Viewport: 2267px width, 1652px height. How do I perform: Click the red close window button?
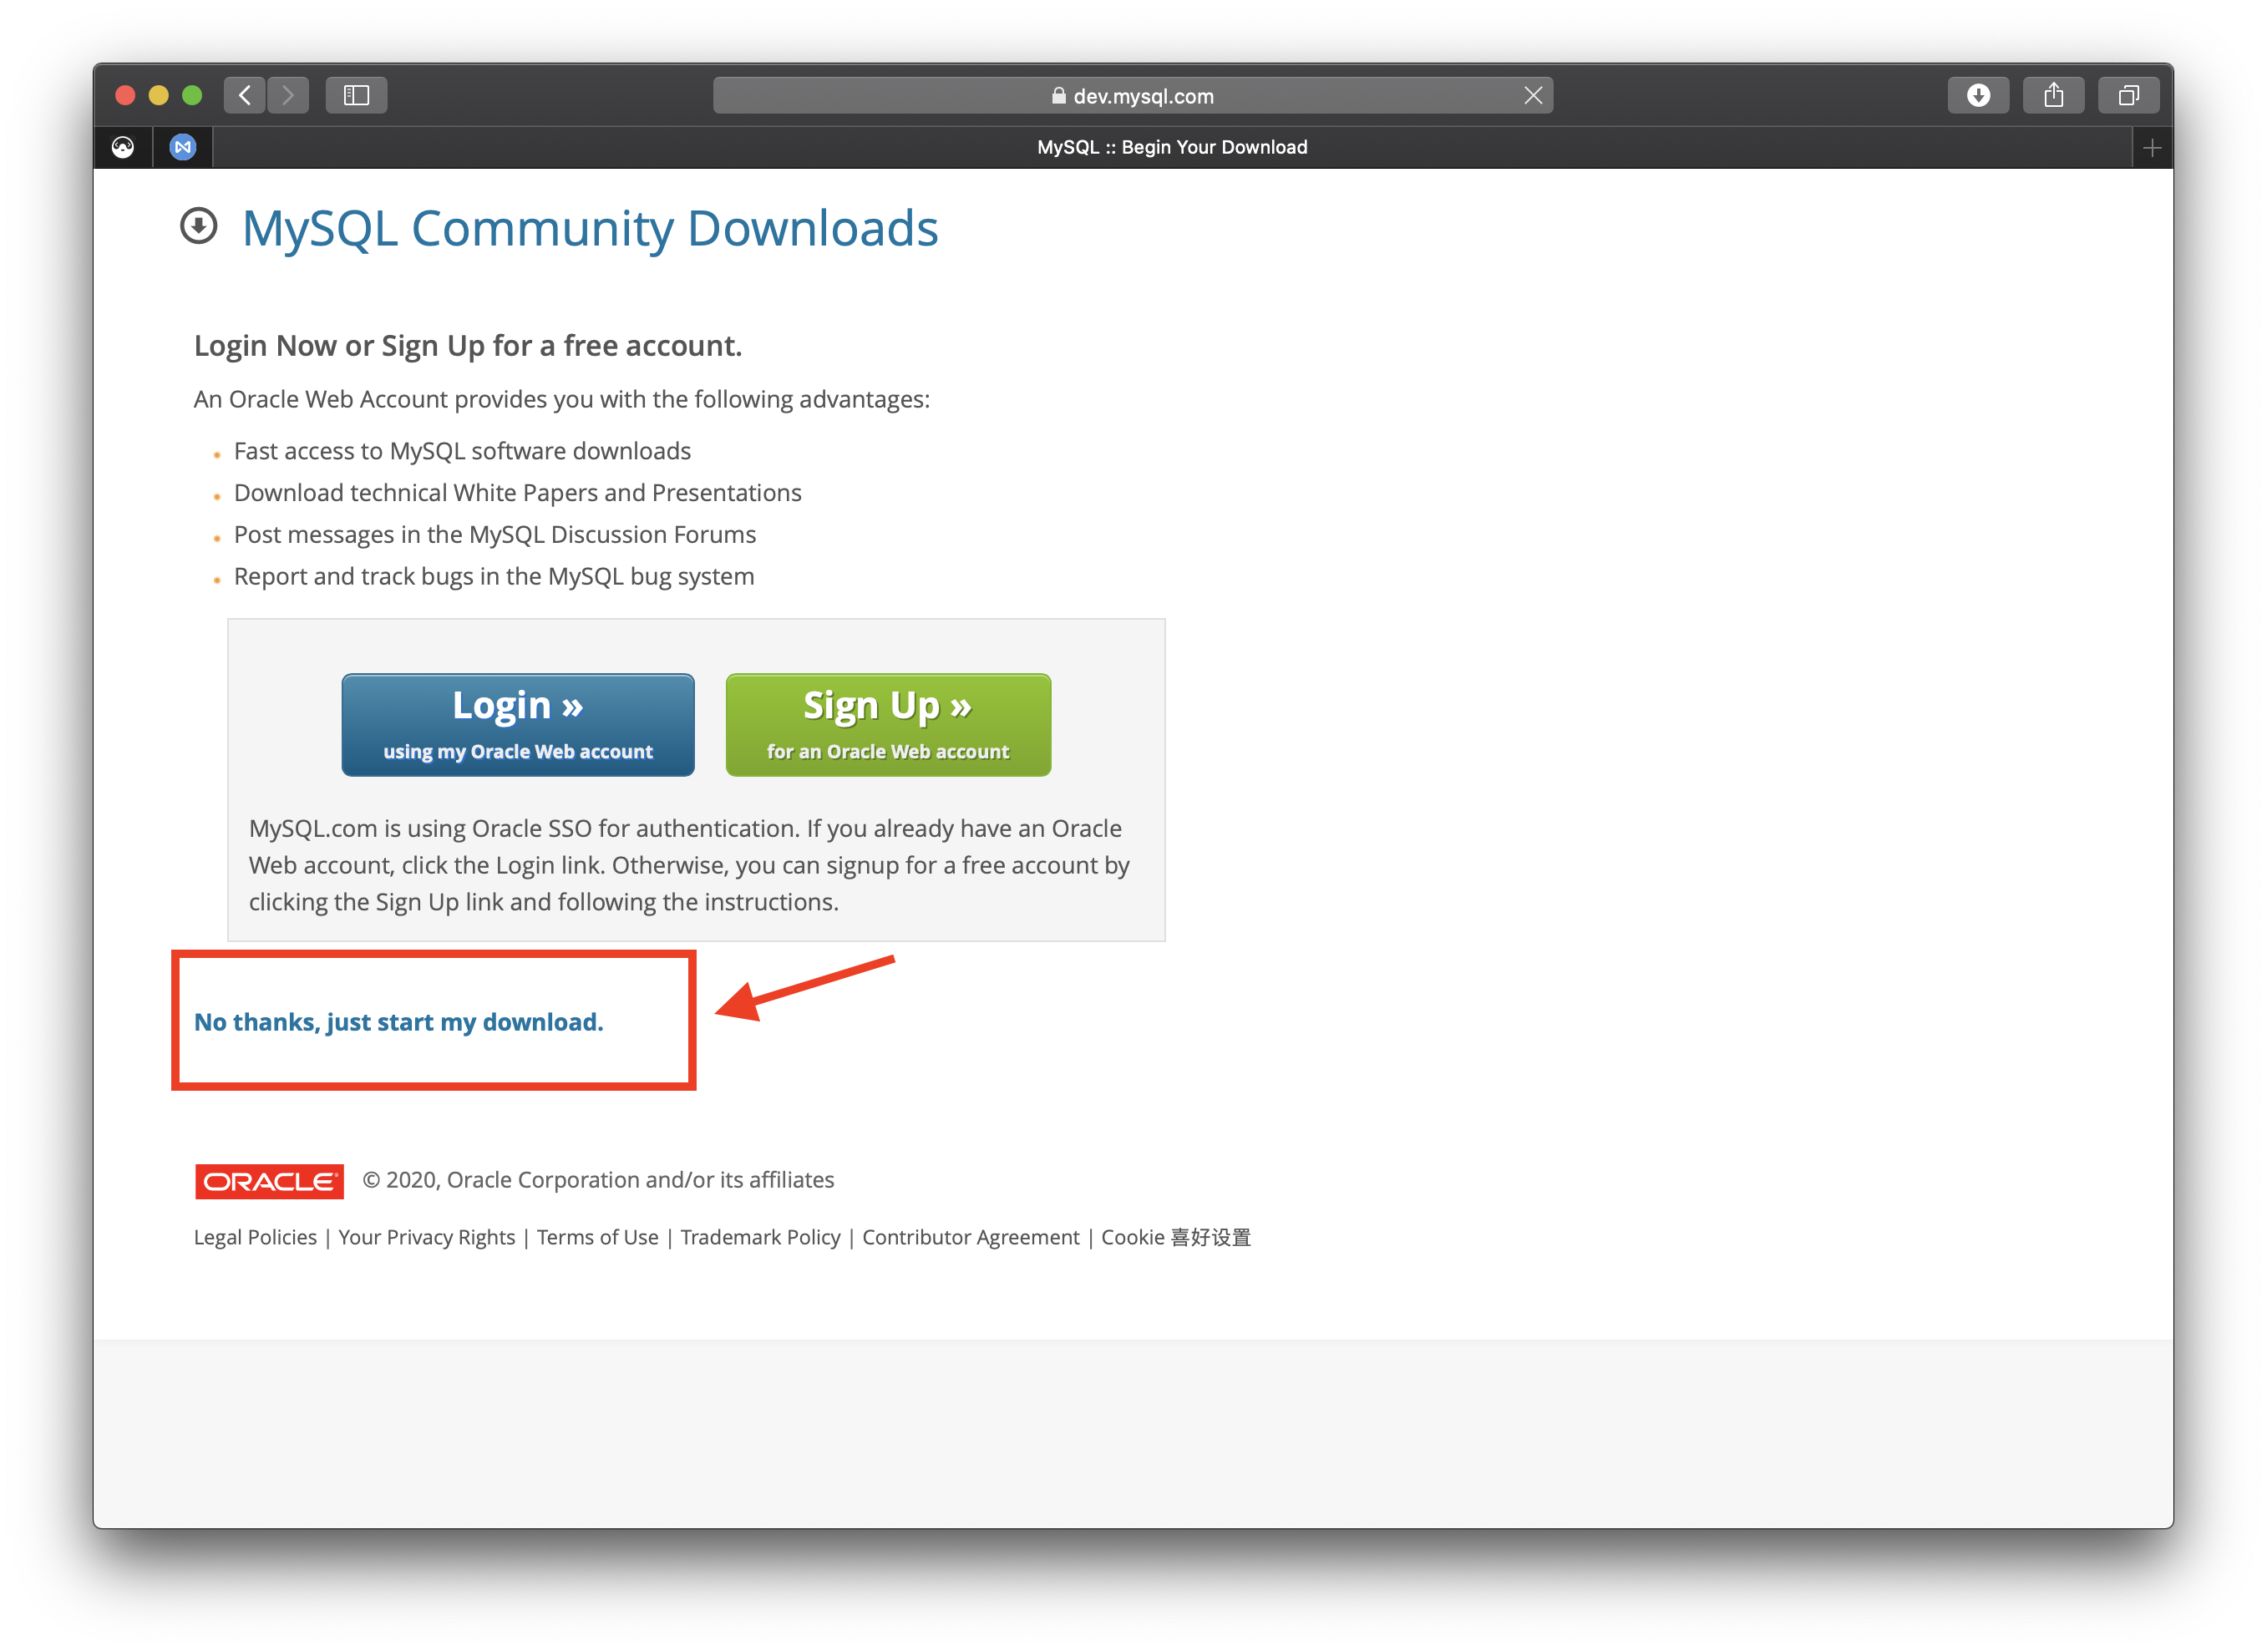coord(125,95)
